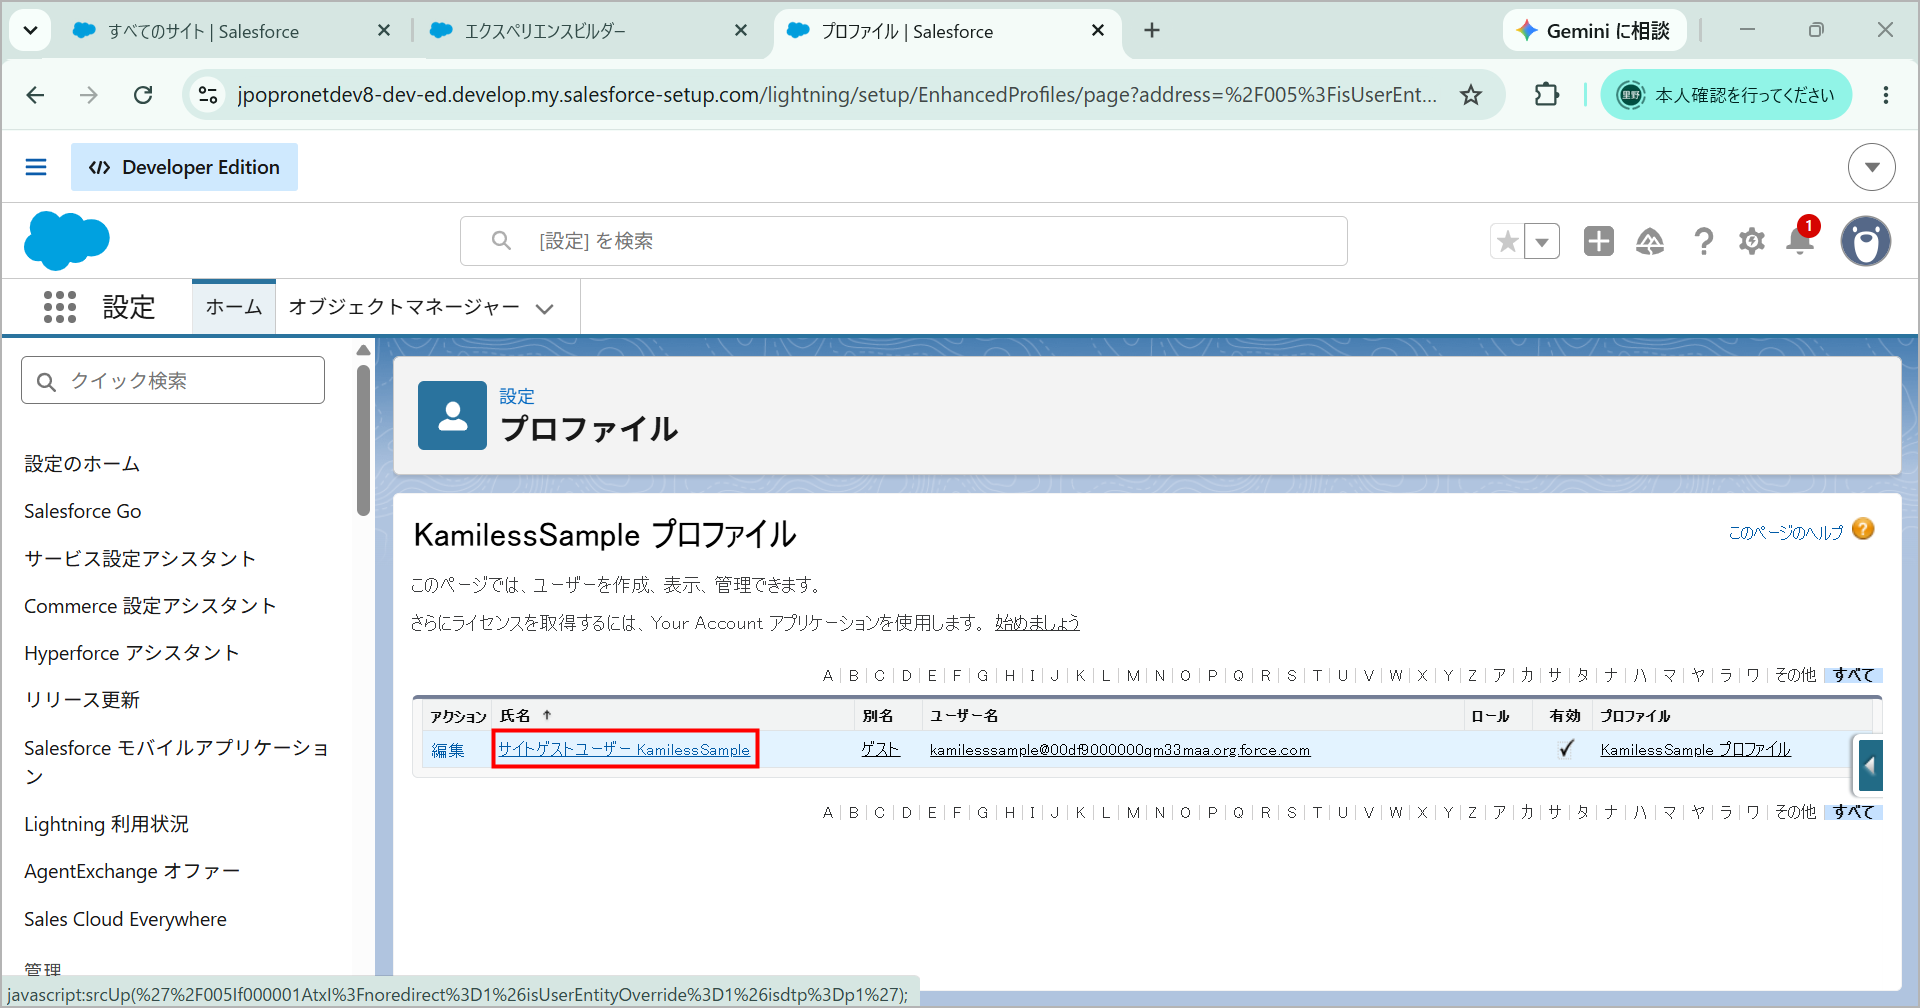Close the すべてのサイト tab
Viewport: 1920px width, 1008px height.
384,31
